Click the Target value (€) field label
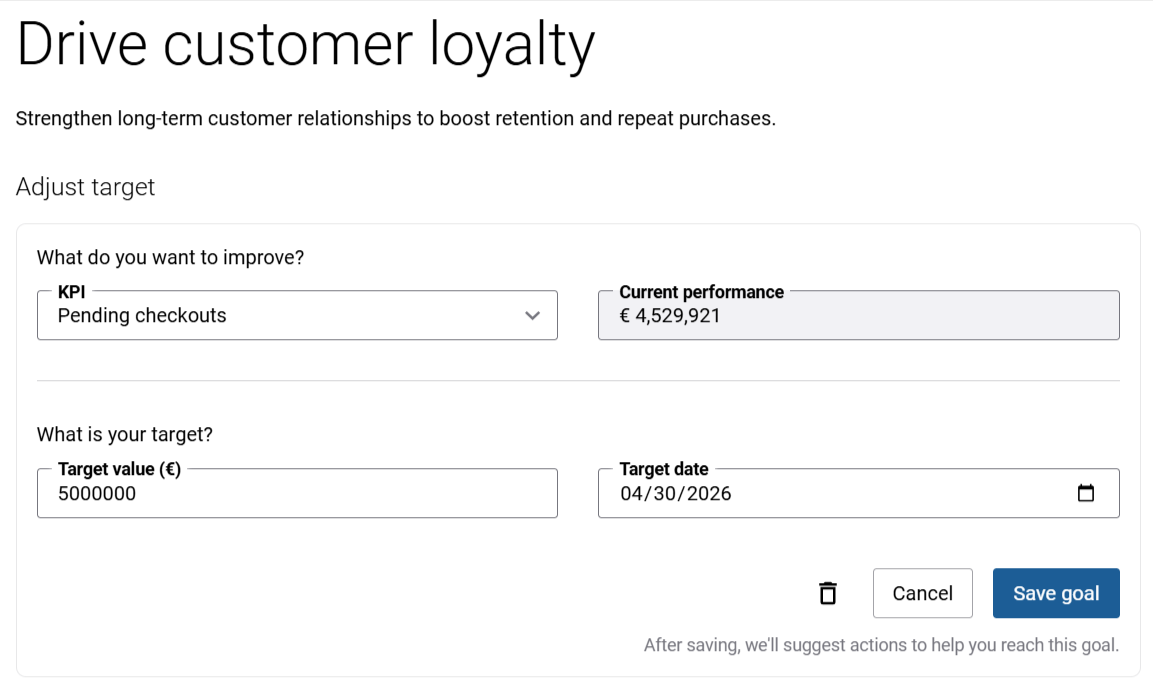The width and height of the screenshot is (1153, 690). [119, 469]
